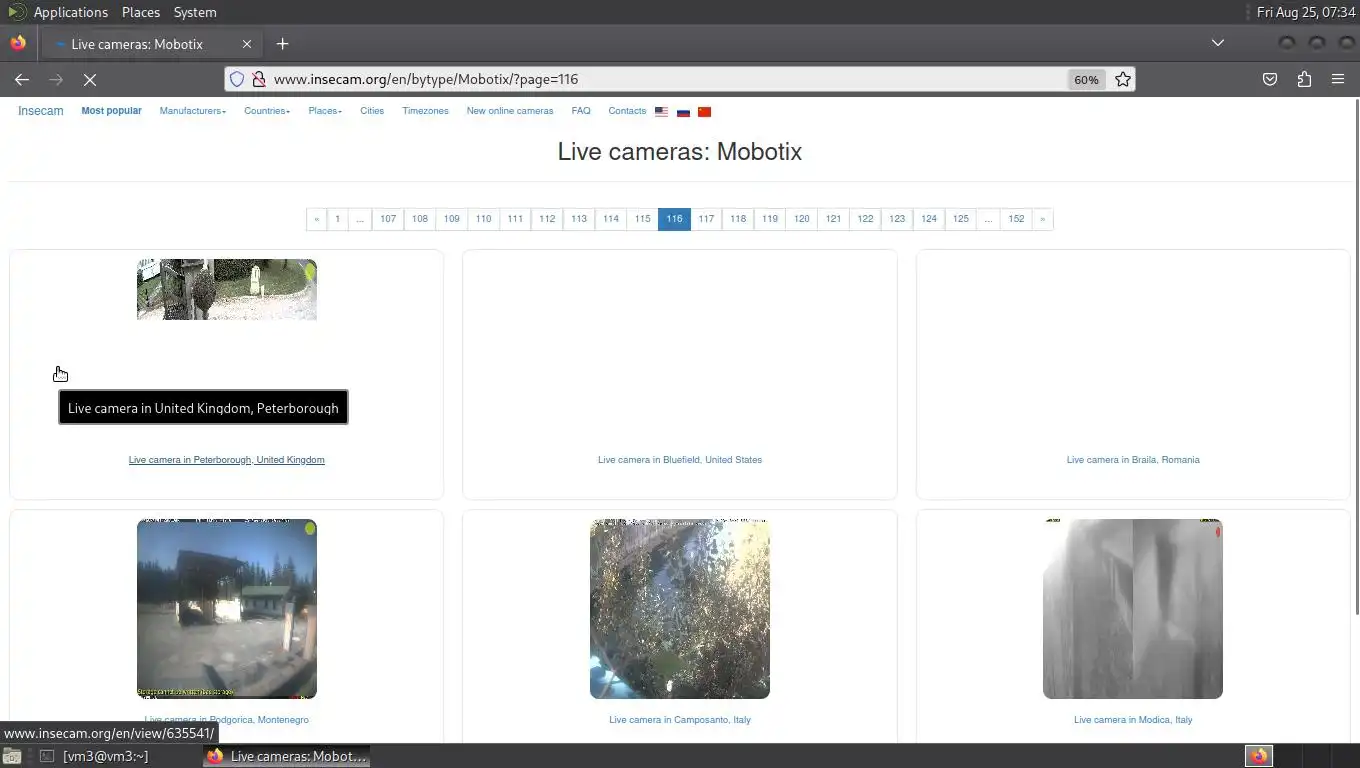Click Firefox icon in bottom-right tray
1360x768 pixels.
click(1258, 756)
